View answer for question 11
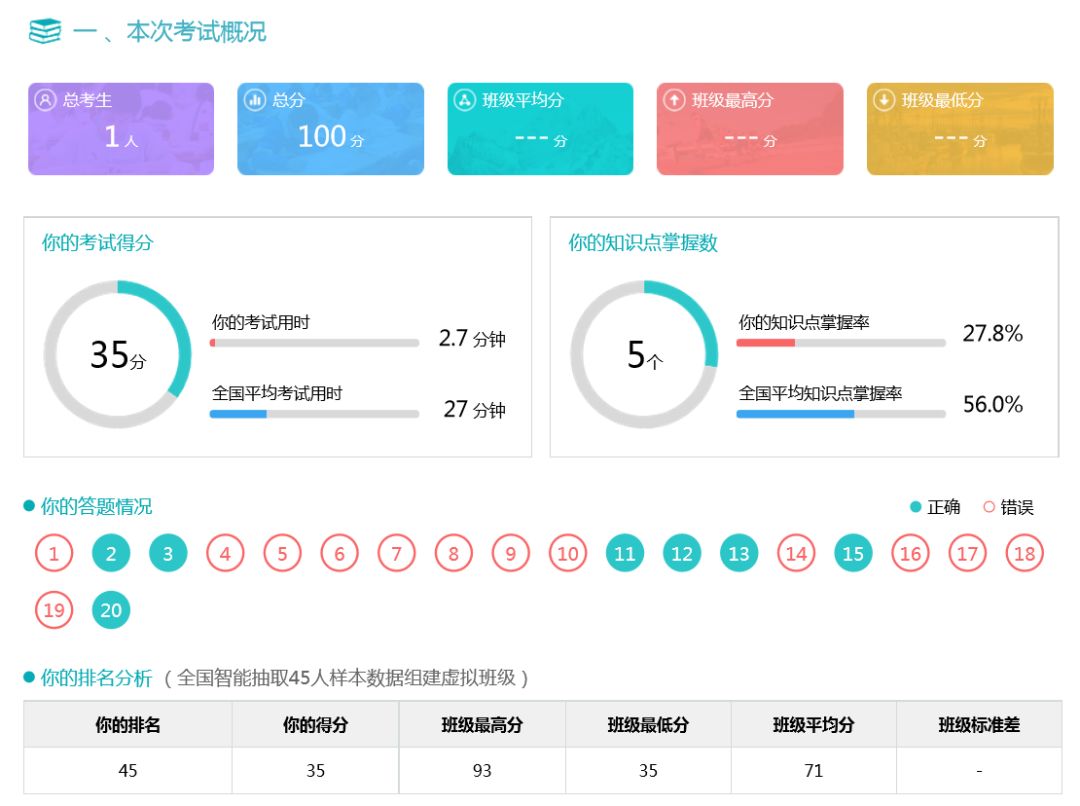Image resolution: width=1080 pixels, height=806 pixels. (625, 553)
